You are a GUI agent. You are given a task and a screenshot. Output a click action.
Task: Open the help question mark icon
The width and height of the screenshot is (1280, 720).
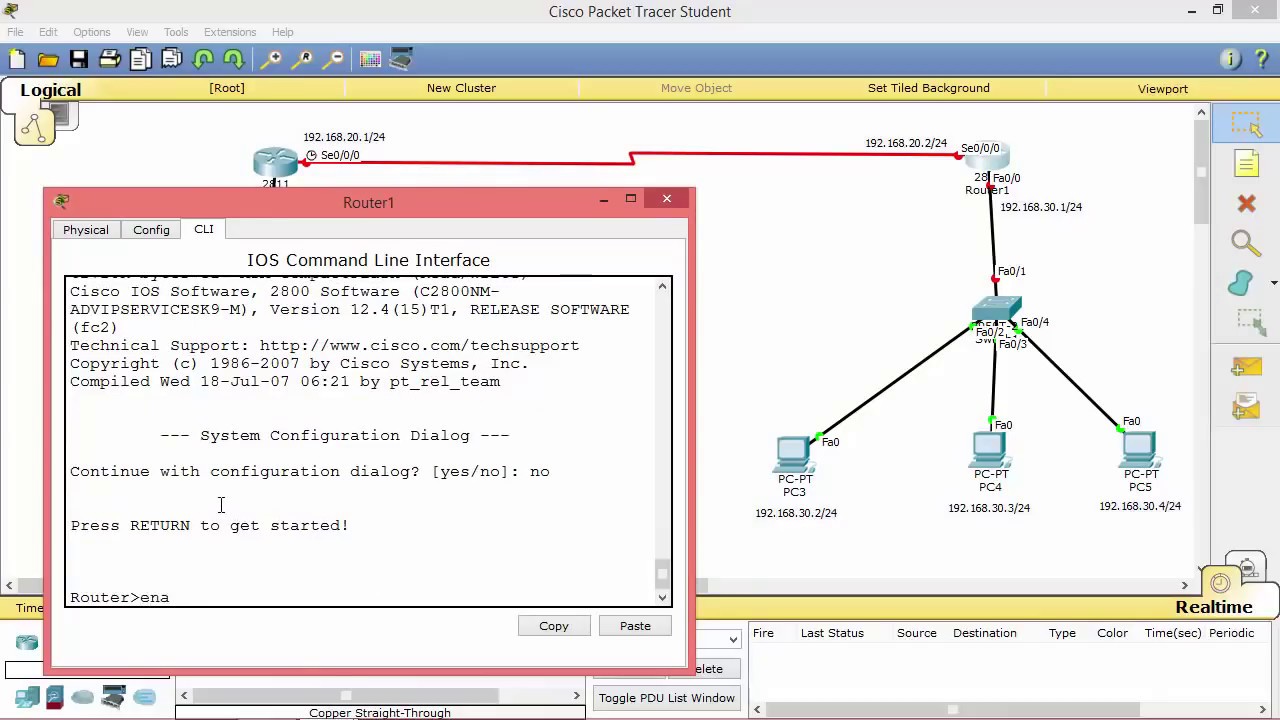point(1262,60)
